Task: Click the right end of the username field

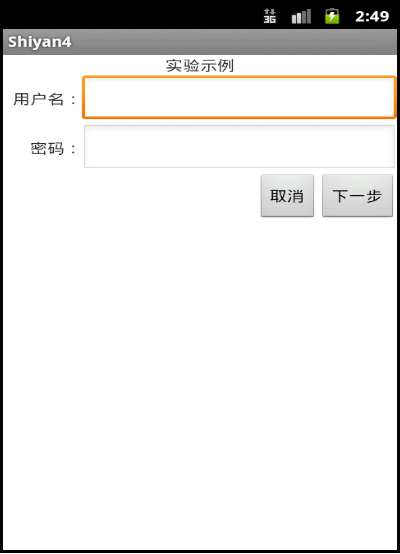Action: (385, 97)
